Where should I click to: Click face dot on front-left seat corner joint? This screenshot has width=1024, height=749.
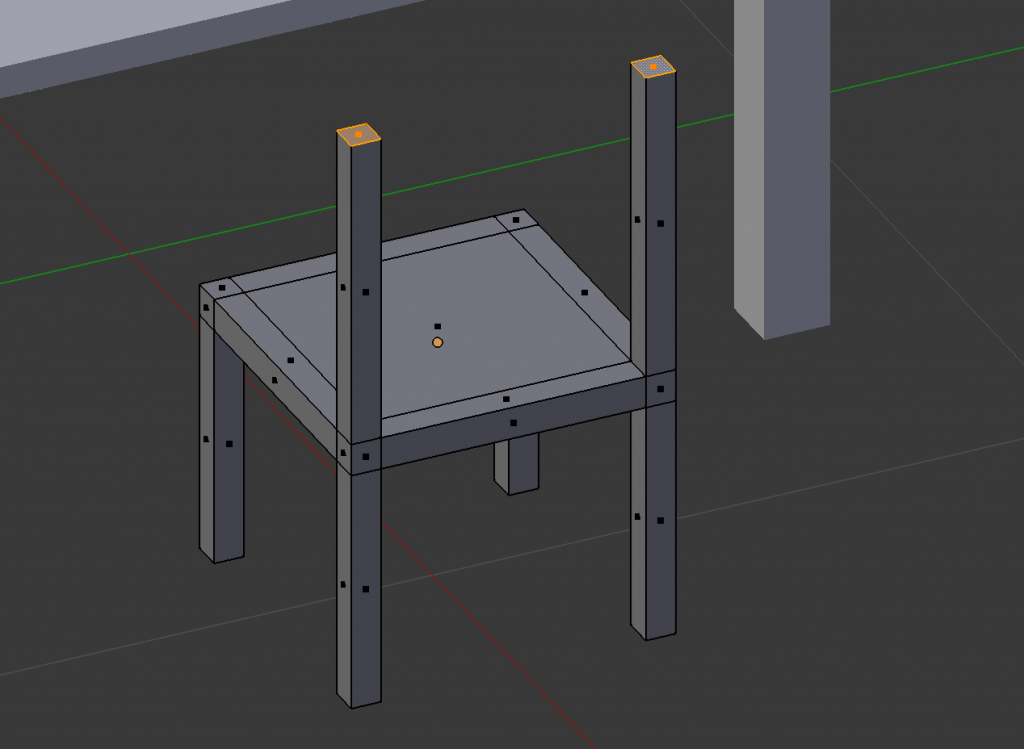[x=366, y=457]
